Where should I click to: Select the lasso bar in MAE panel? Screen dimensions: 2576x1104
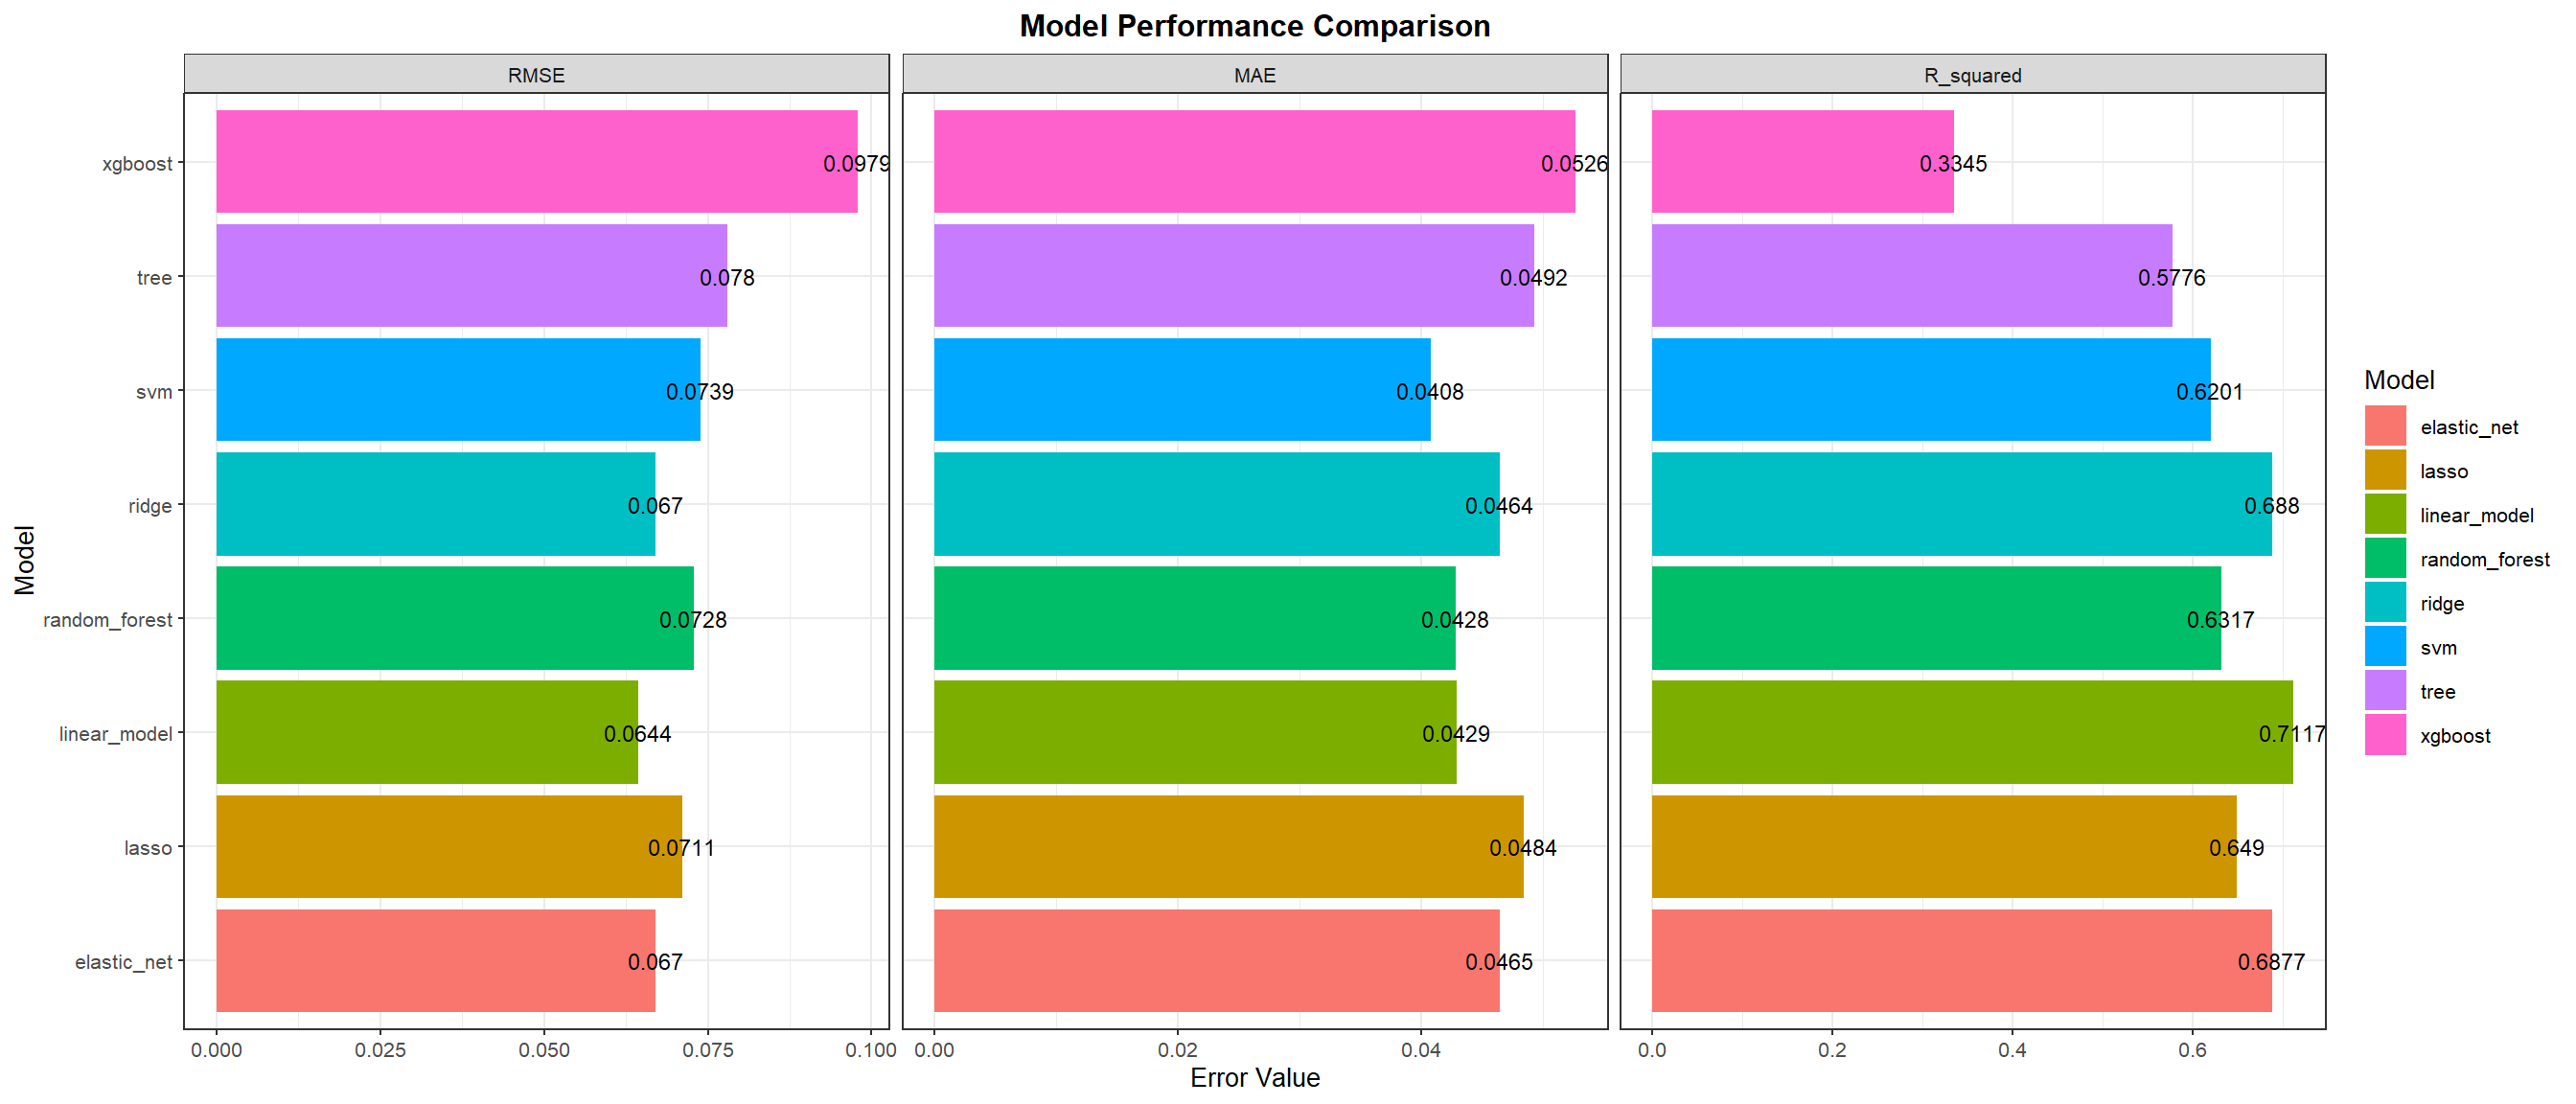1220,847
